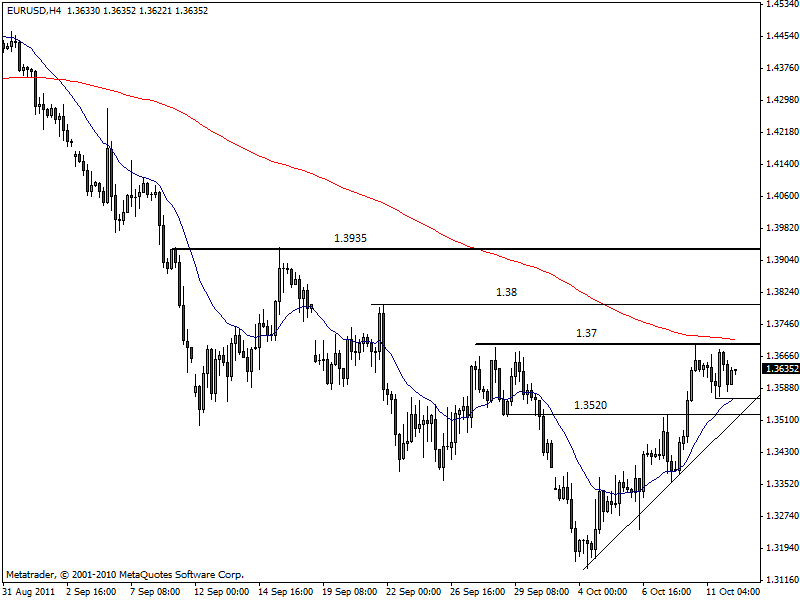Screen dimensions: 800x600
Task: Click the 1.37 resistance level label
Action: [586, 333]
